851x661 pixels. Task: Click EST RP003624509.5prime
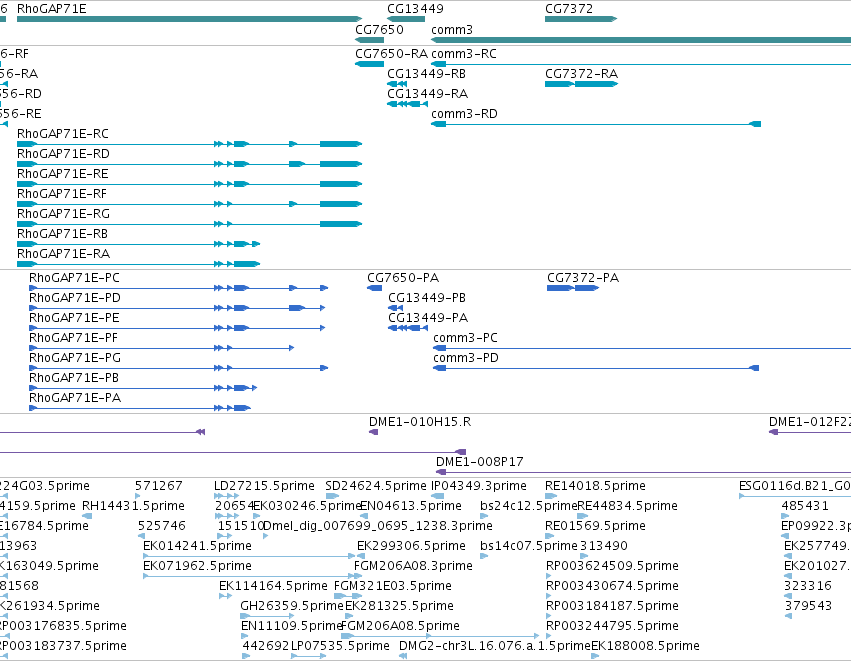click(549, 576)
